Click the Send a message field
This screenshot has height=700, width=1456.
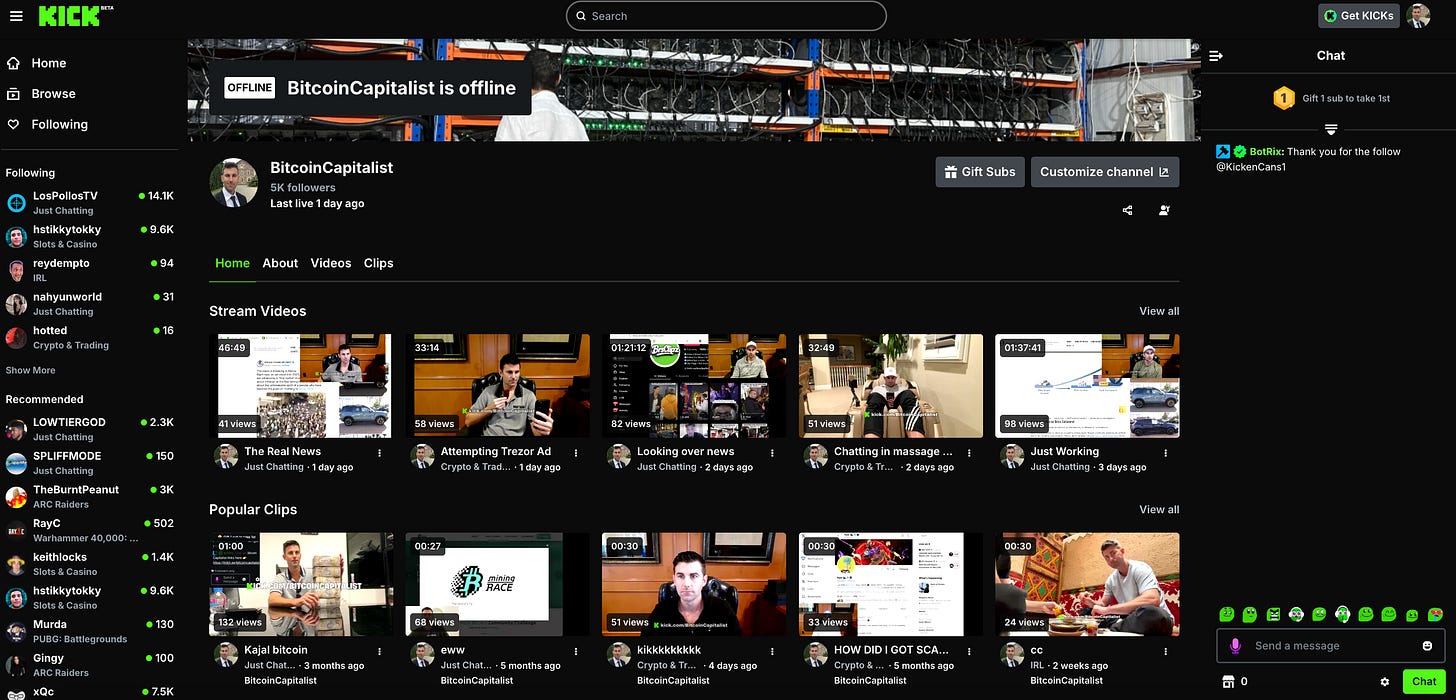(1331, 646)
